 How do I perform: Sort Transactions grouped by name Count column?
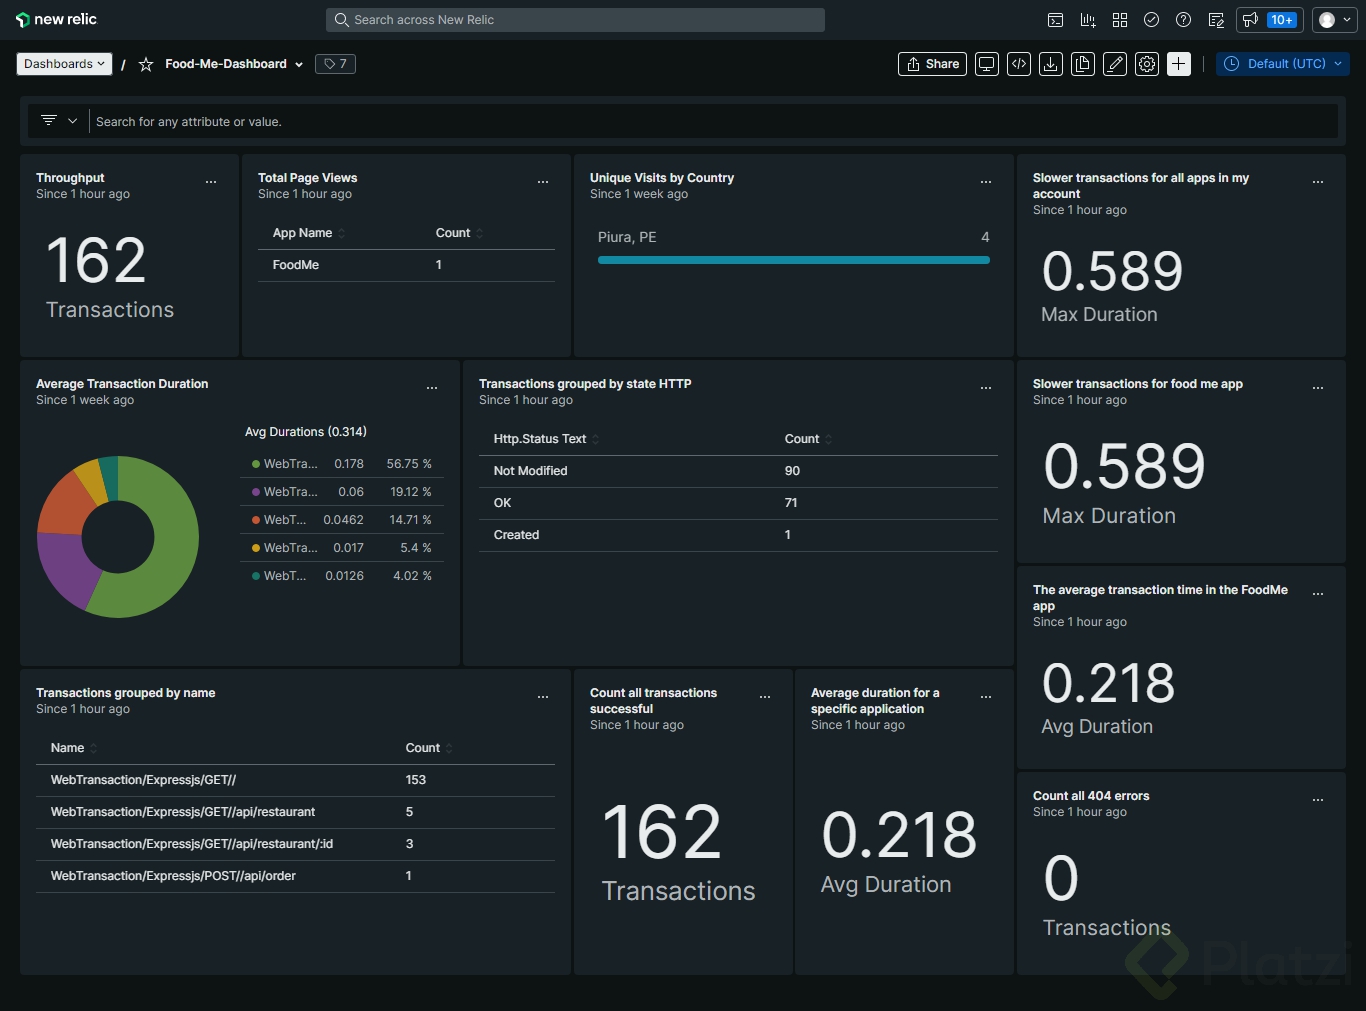tap(429, 748)
